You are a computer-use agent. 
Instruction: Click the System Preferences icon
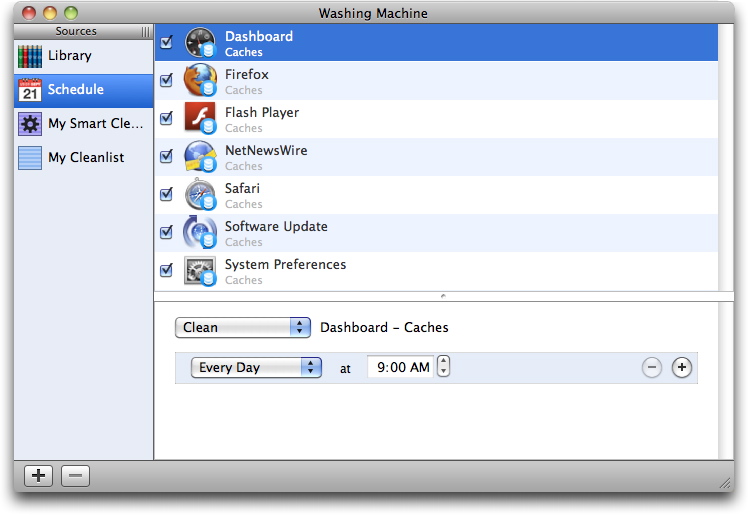[x=200, y=270]
